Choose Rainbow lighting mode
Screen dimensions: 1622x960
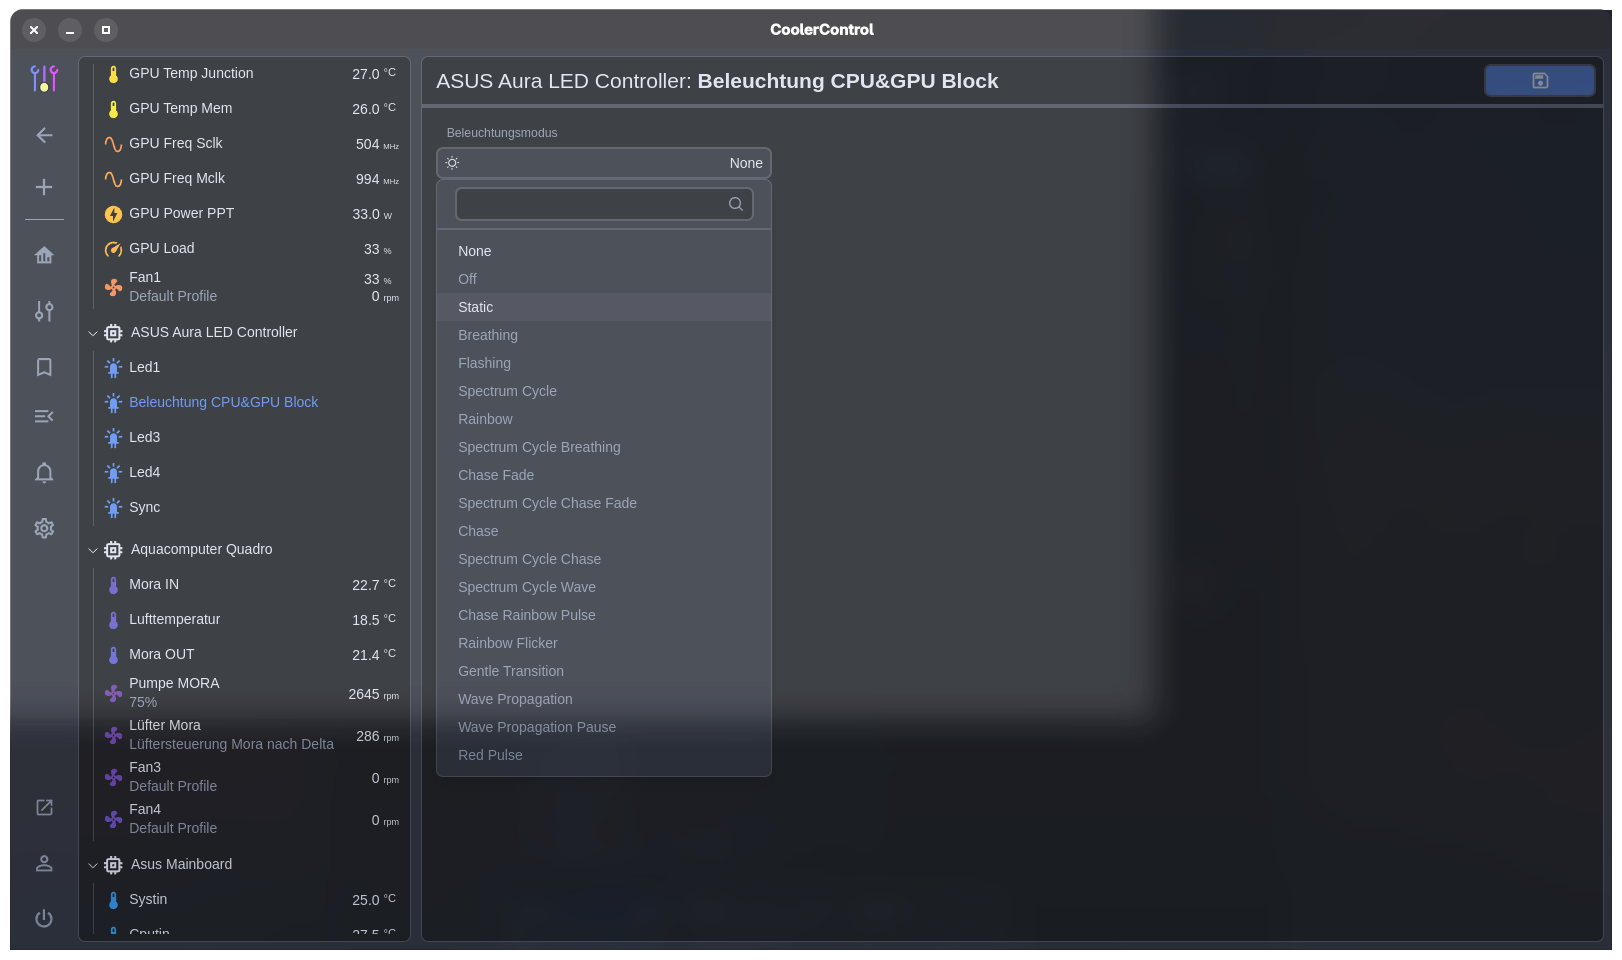(x=604, y=419)
